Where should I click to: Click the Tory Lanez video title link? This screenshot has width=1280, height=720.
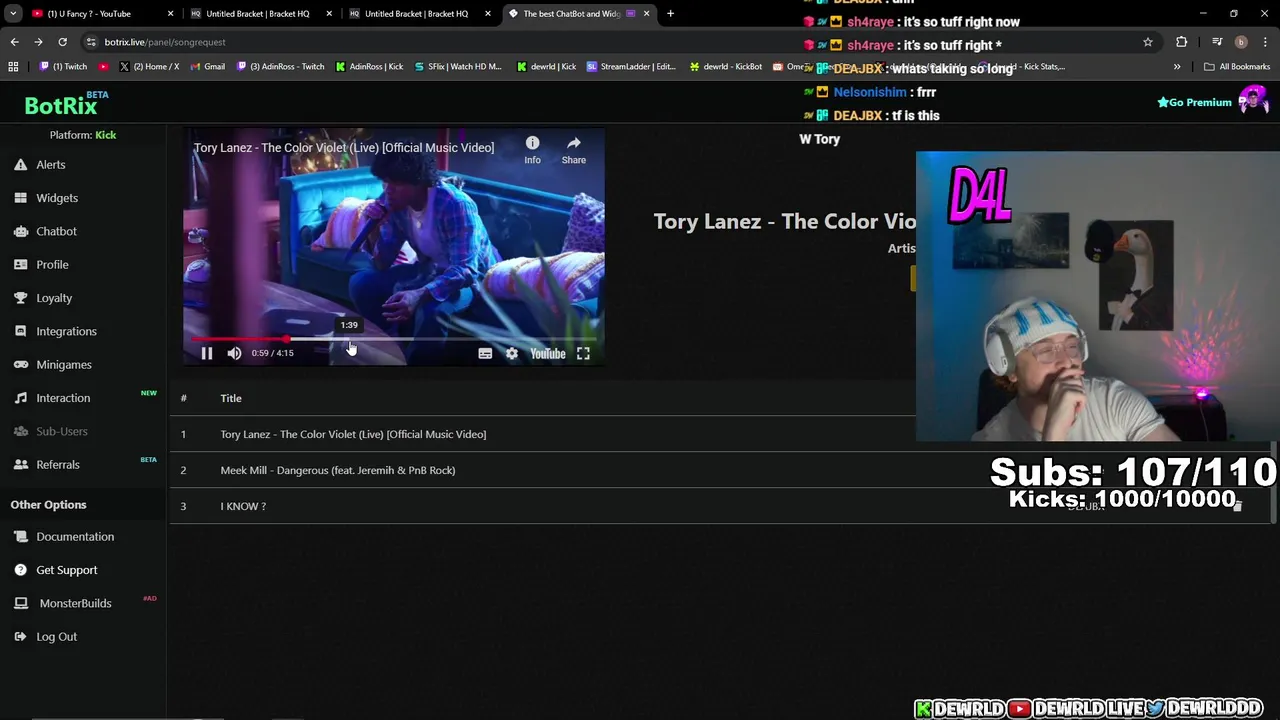pyautogui.click(x=343, y=147)
